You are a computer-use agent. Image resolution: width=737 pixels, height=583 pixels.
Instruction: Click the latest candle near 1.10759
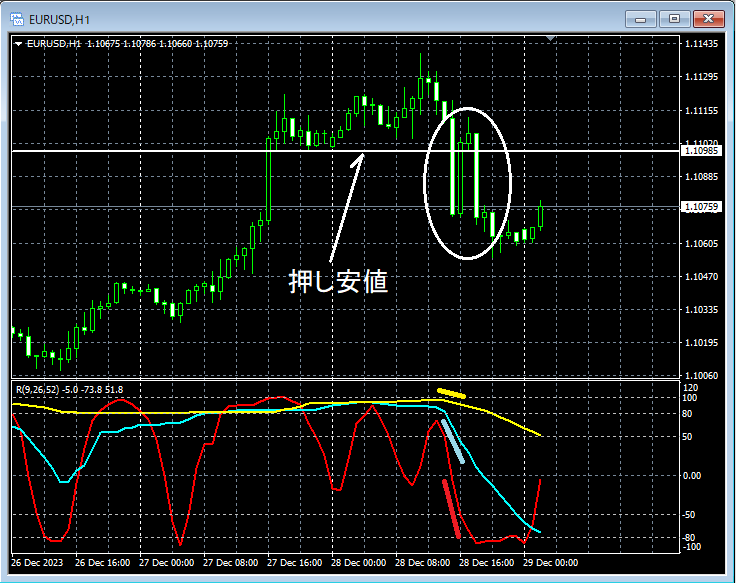[541, 216]
